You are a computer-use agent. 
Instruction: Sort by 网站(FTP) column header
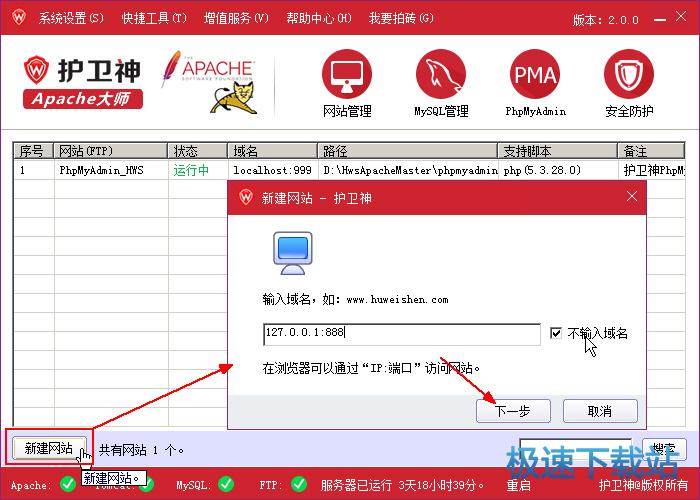[111, 151]
